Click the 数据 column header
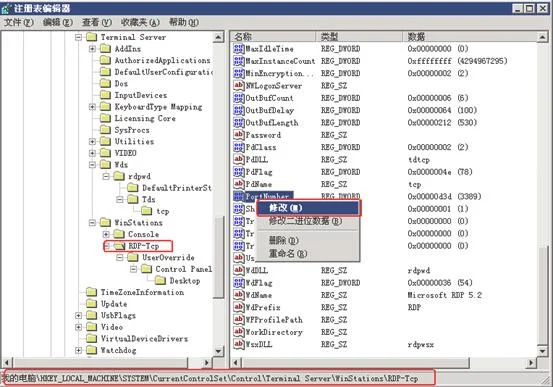Viewport: 553px width, 387px height. (470, 37)
